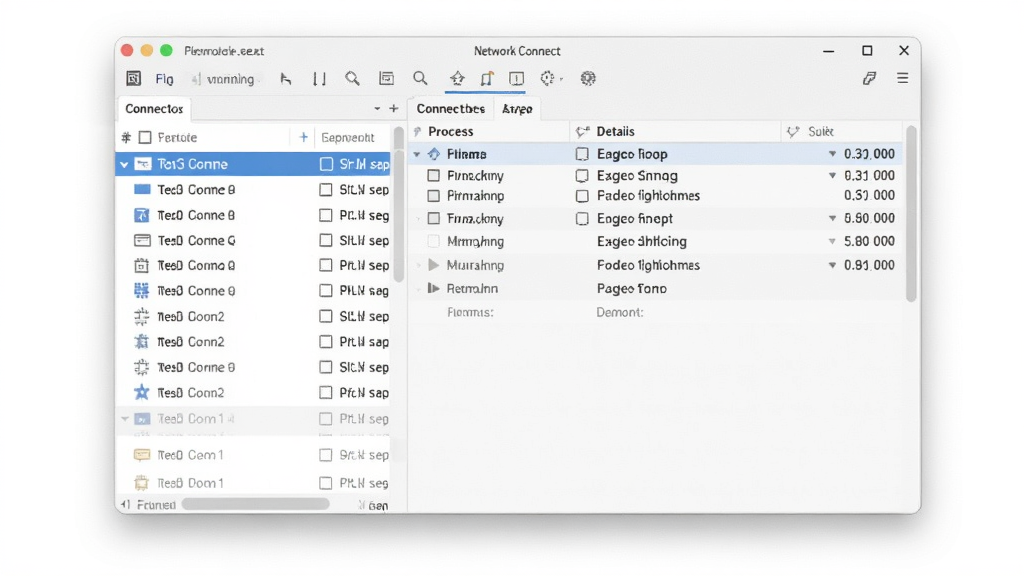Click the square brackets toolbar icon
This screenshot has width=1024, height=576.
tap(319, 79)
